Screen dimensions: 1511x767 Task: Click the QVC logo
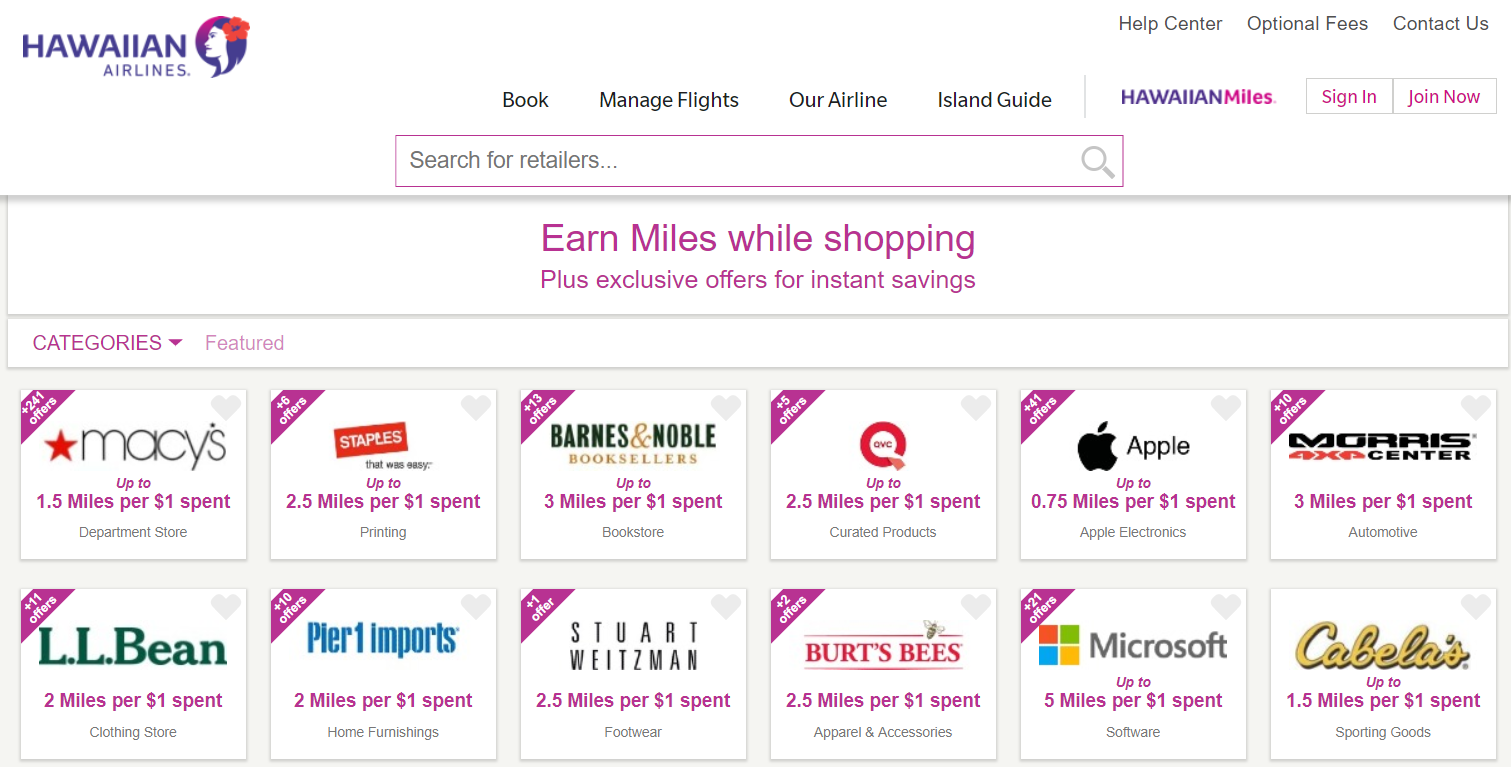883,446
